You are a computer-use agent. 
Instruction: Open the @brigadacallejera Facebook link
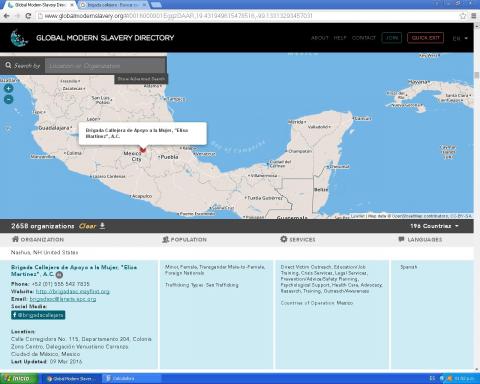(38, 315)
